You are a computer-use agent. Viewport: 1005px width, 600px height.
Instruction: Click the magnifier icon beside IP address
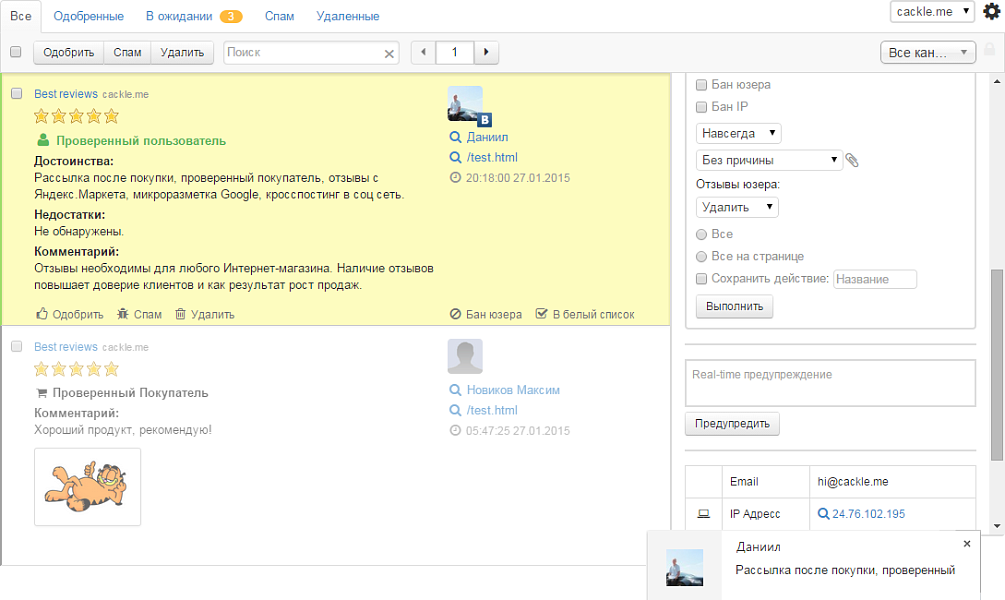coord(823,514)
